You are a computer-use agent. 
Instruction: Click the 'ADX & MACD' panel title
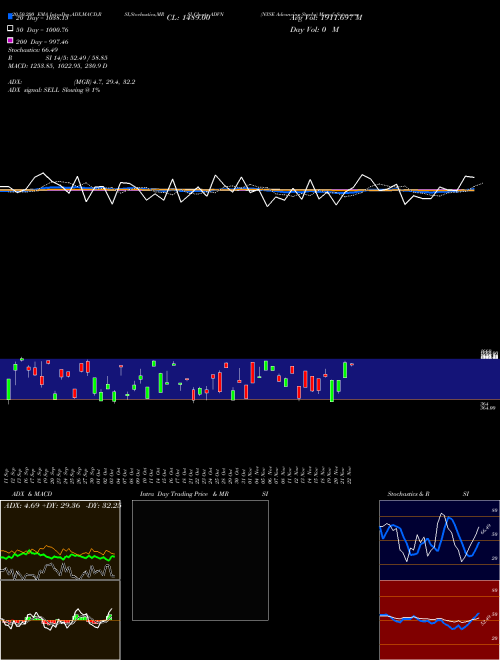[32, 494]
